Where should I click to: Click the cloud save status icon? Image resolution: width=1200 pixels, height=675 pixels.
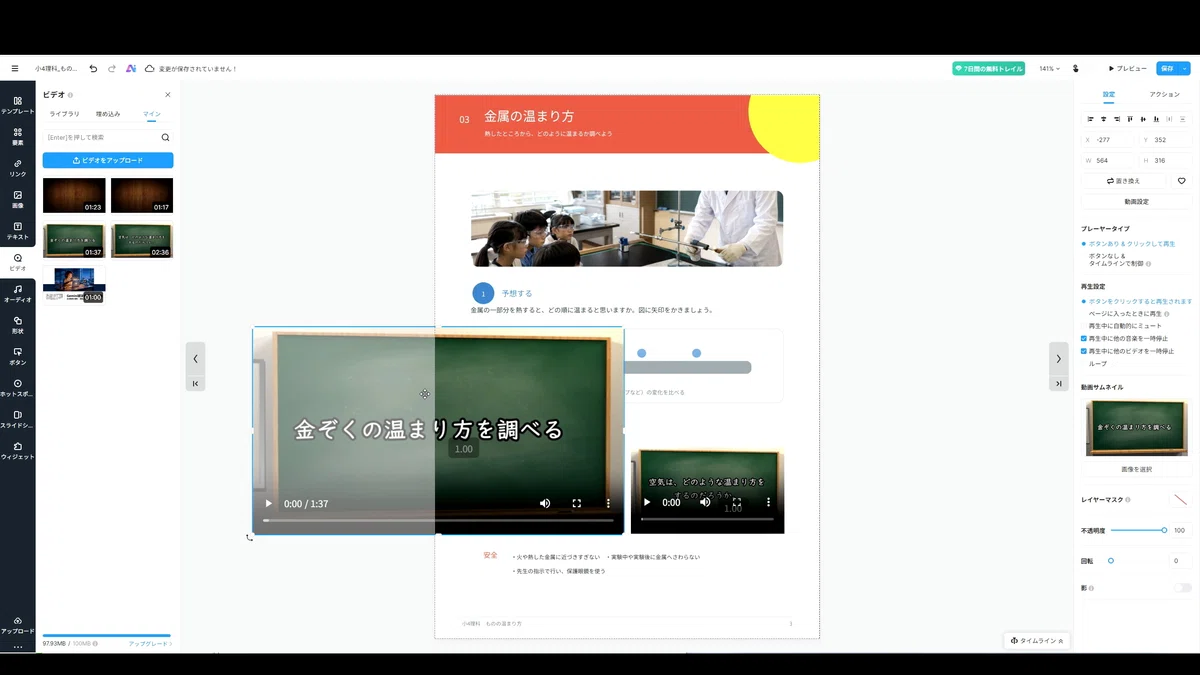[150, 69]
